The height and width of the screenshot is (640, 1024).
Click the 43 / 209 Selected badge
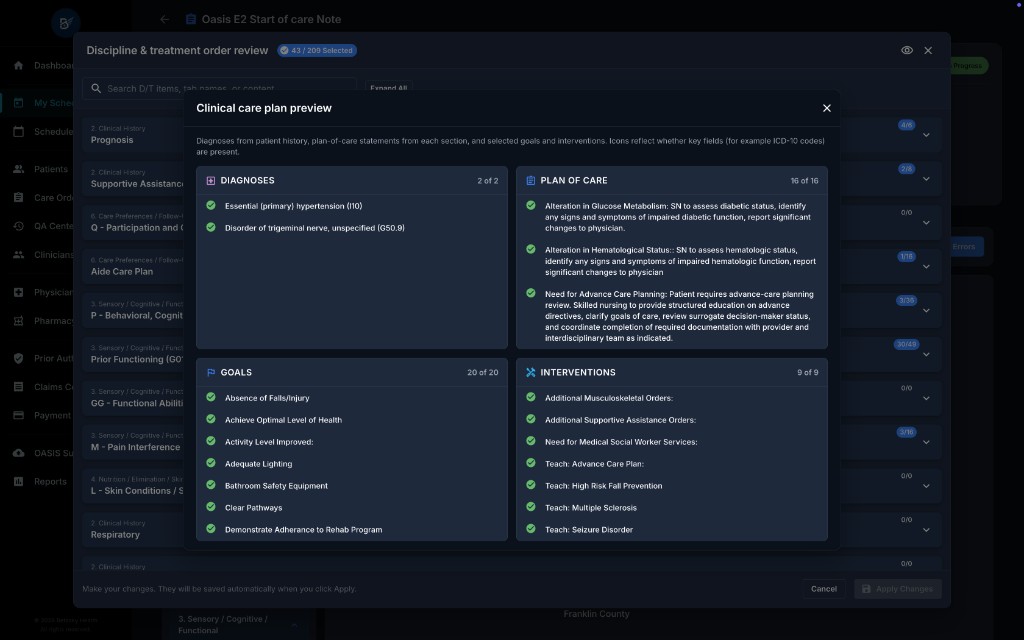(317, 50)
